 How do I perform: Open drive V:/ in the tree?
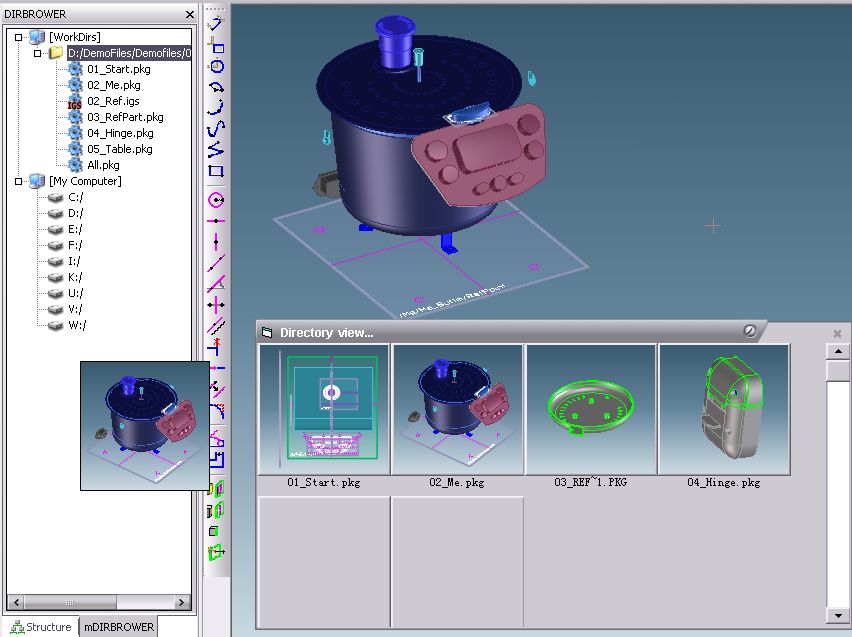76,309
